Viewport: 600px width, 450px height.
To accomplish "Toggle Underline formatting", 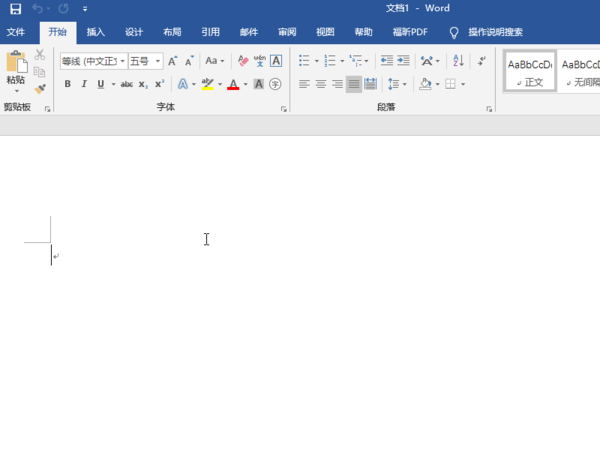I will pyautogui.click(x=101, y=84).
